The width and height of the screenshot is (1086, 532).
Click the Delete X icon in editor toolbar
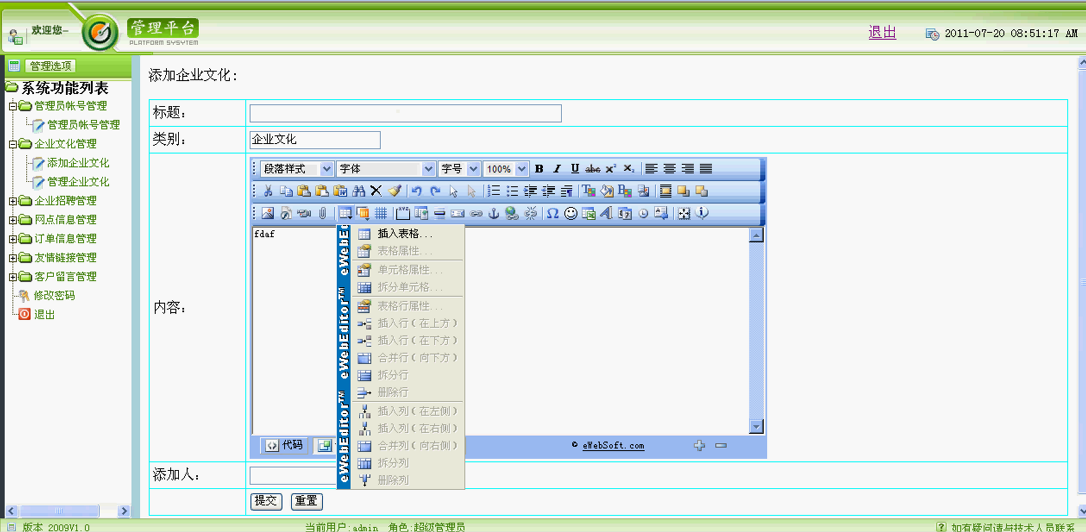click(376, 190)
